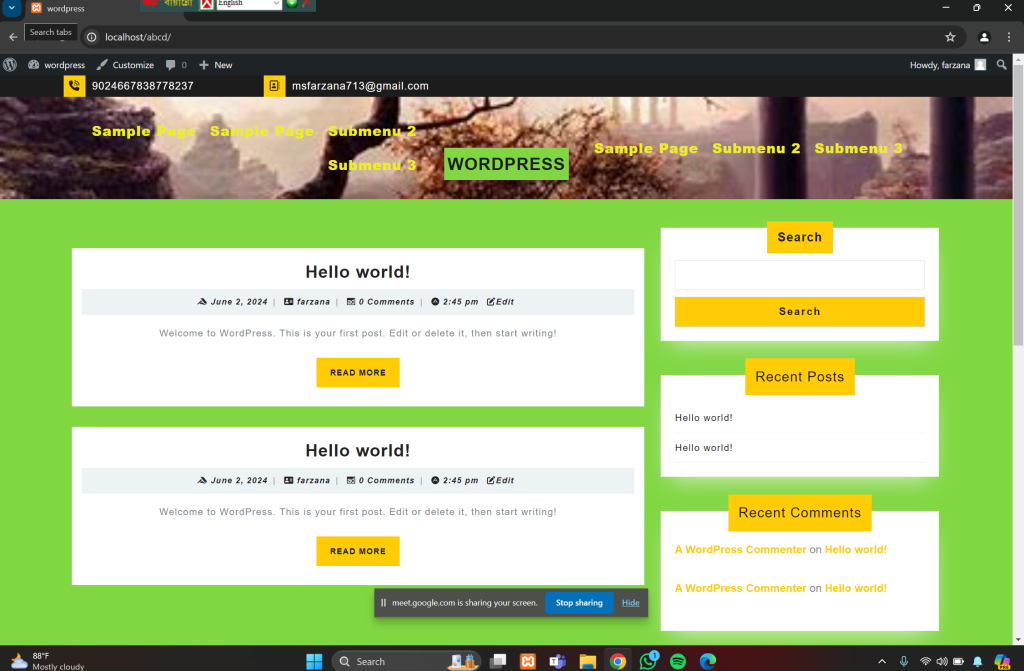Click the yellow email contact icon
Screen dimensions: 1024x671
pyautogui.click(x=274, y=86)
